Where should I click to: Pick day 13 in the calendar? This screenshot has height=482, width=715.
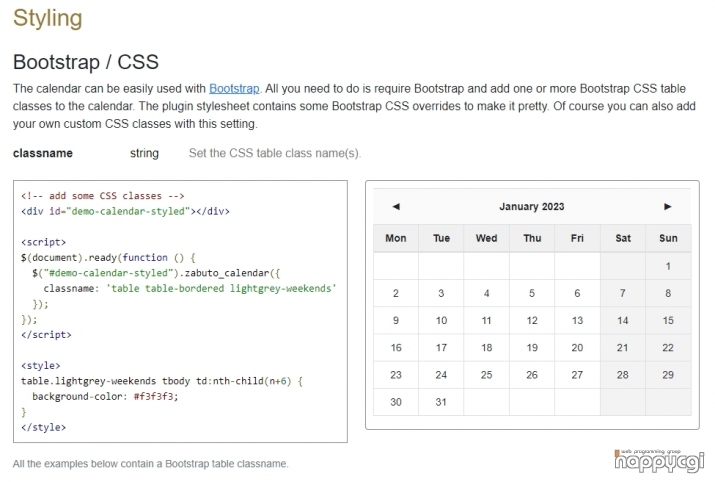pos(577,321)
